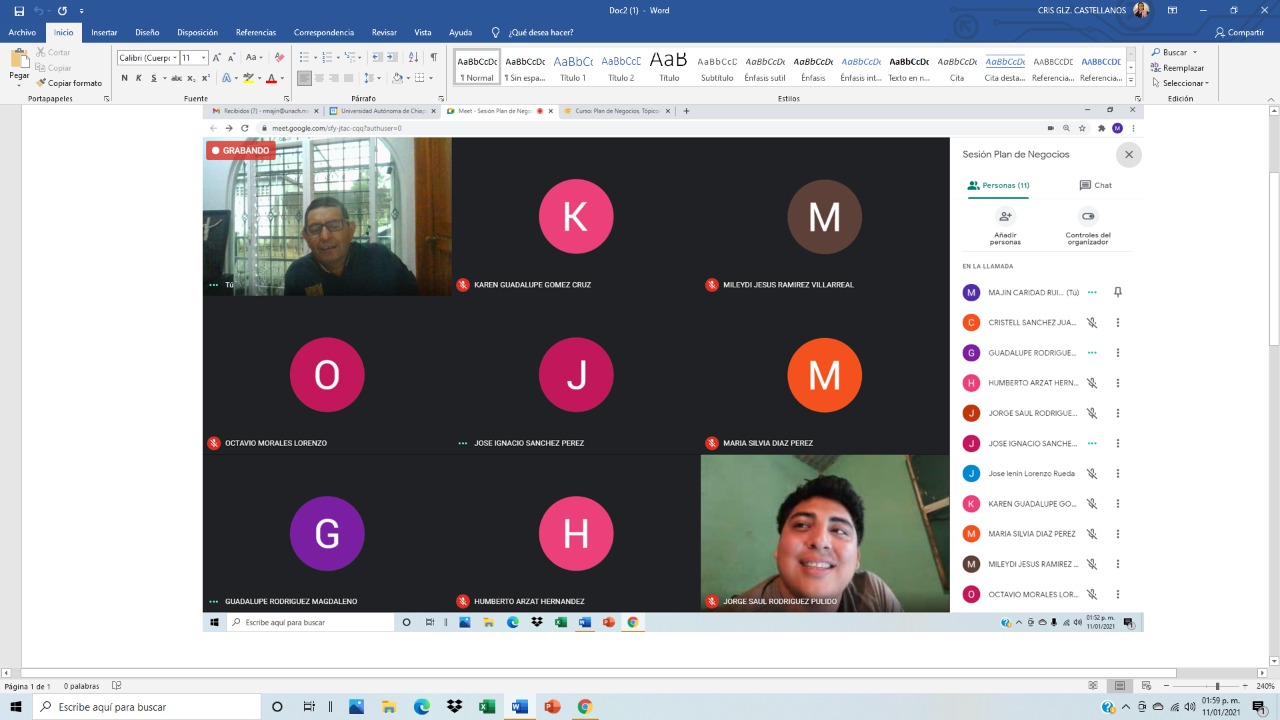Screen dimensions: 1280x720
Task: Open the Buscar dropdown arrow
Action: click(x=1194, y=53)
